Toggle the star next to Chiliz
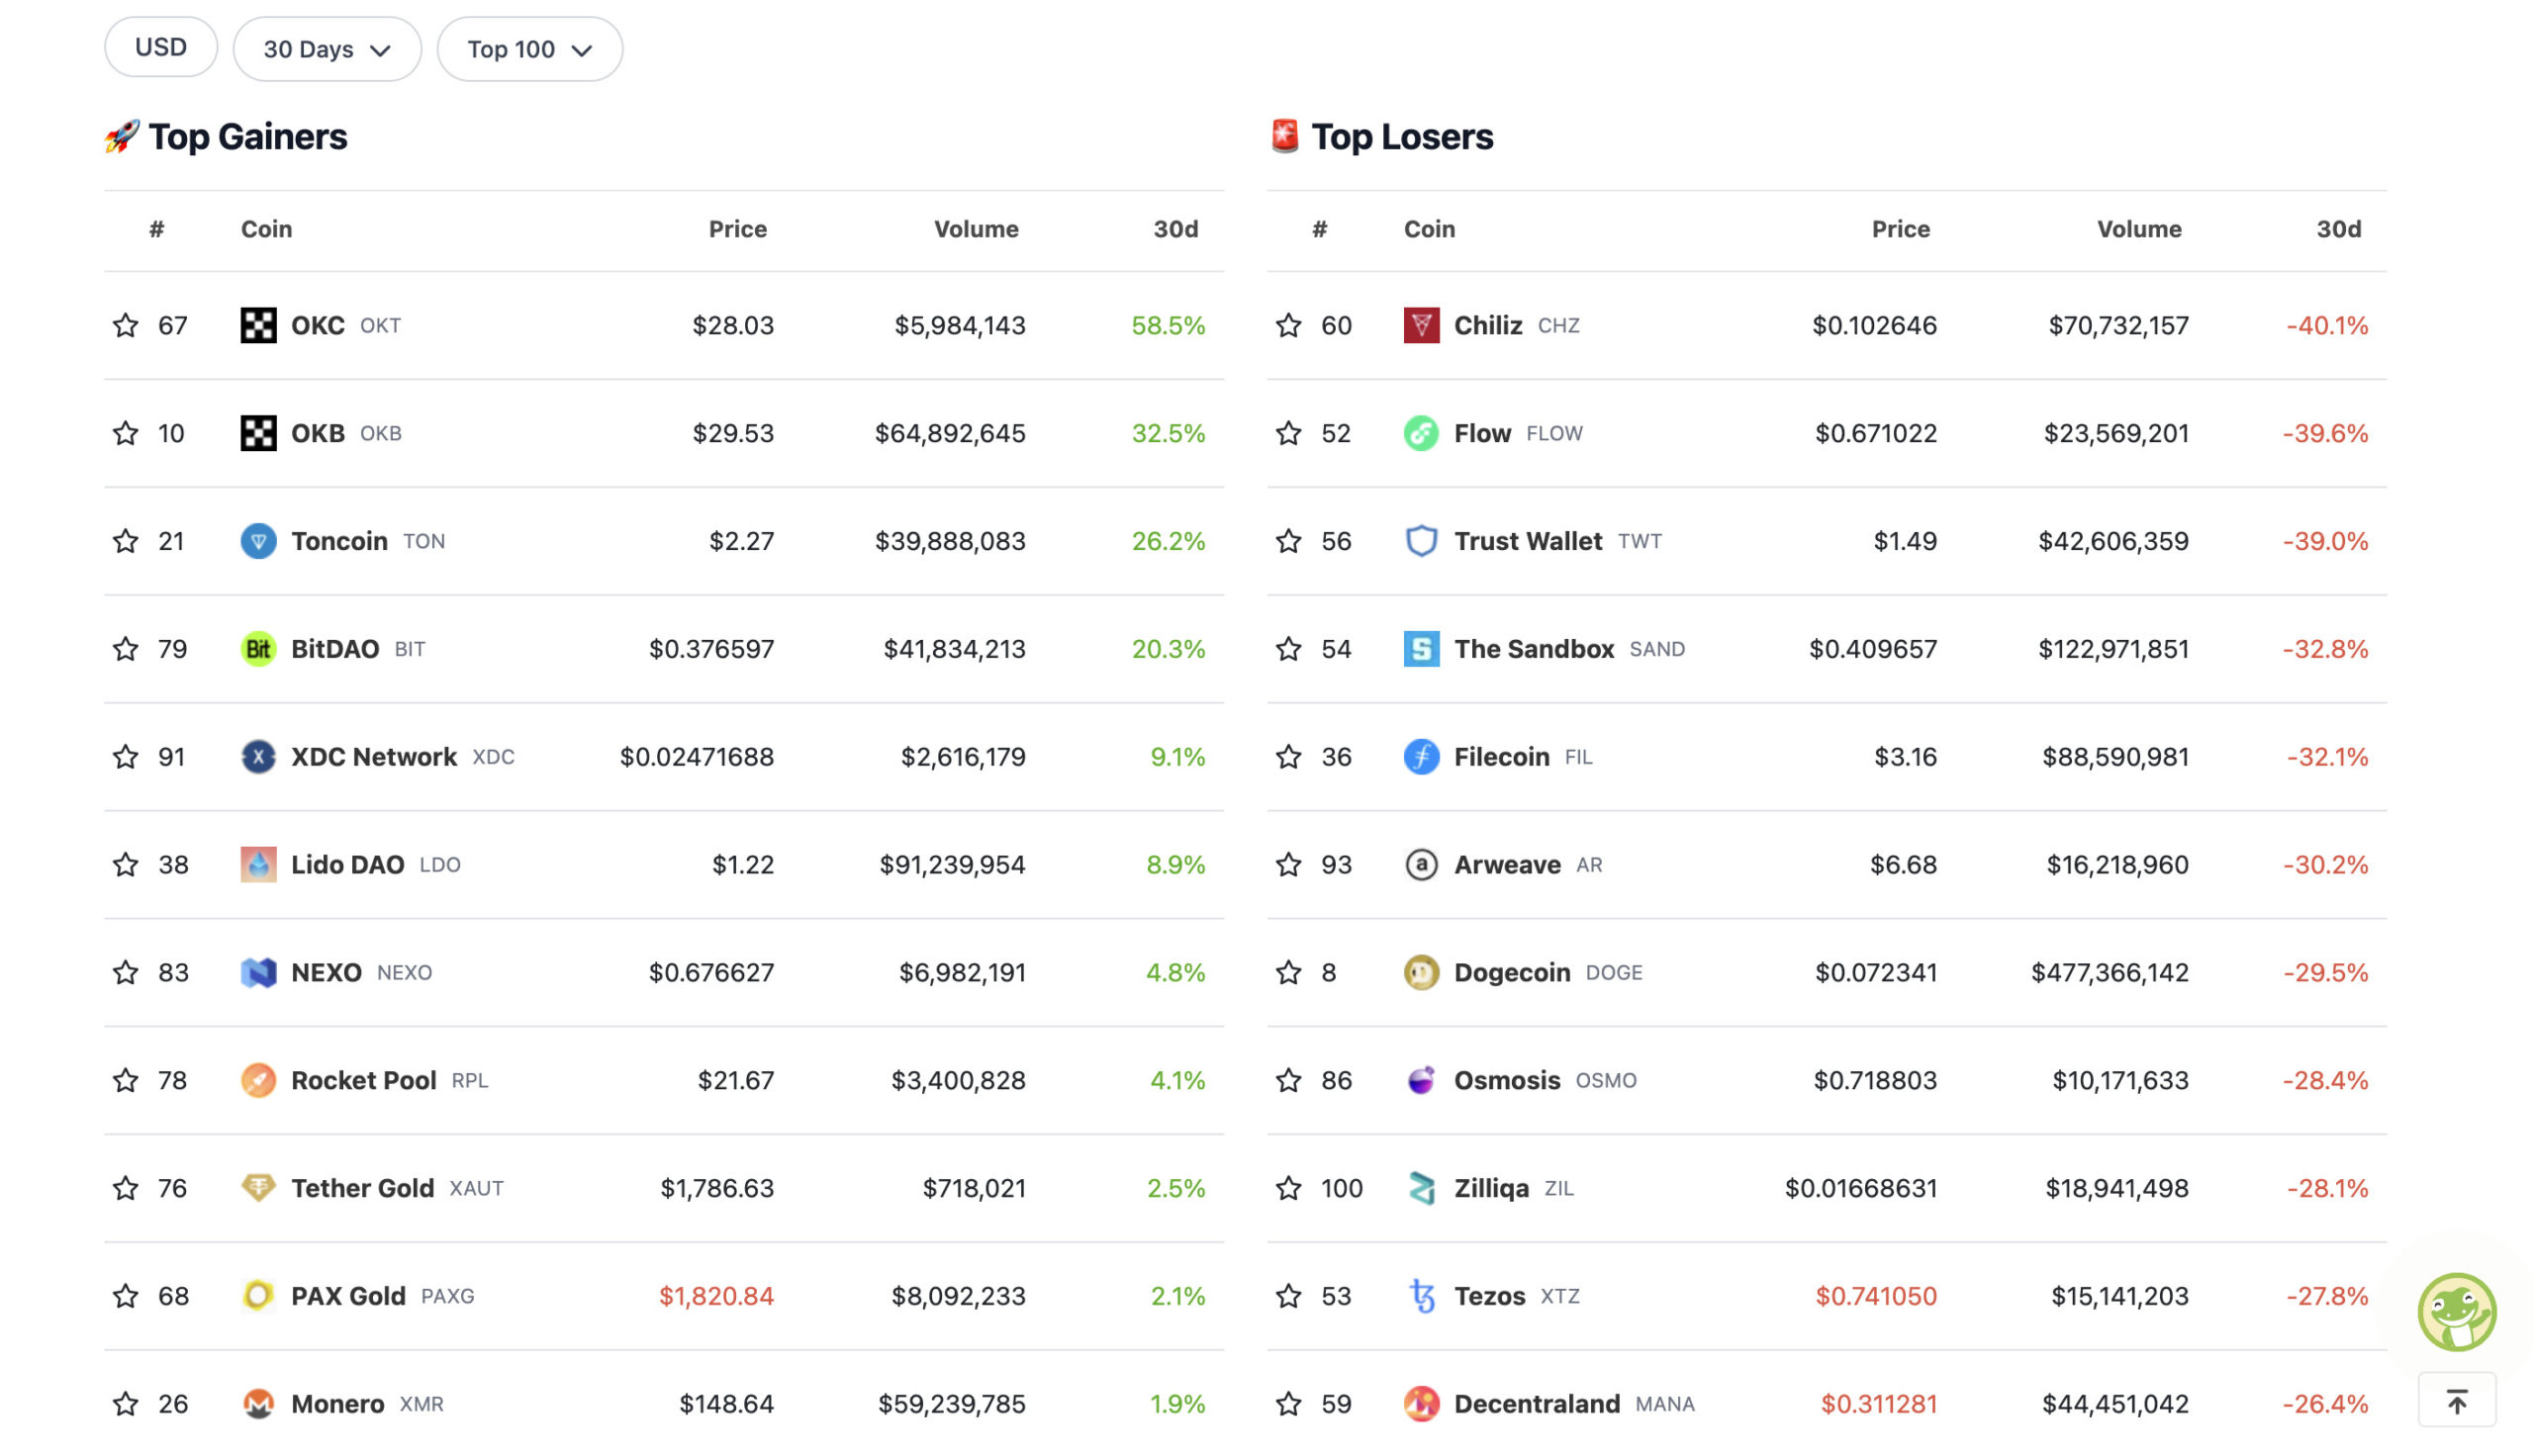2533x1456 pixels. pos(1288,325)
